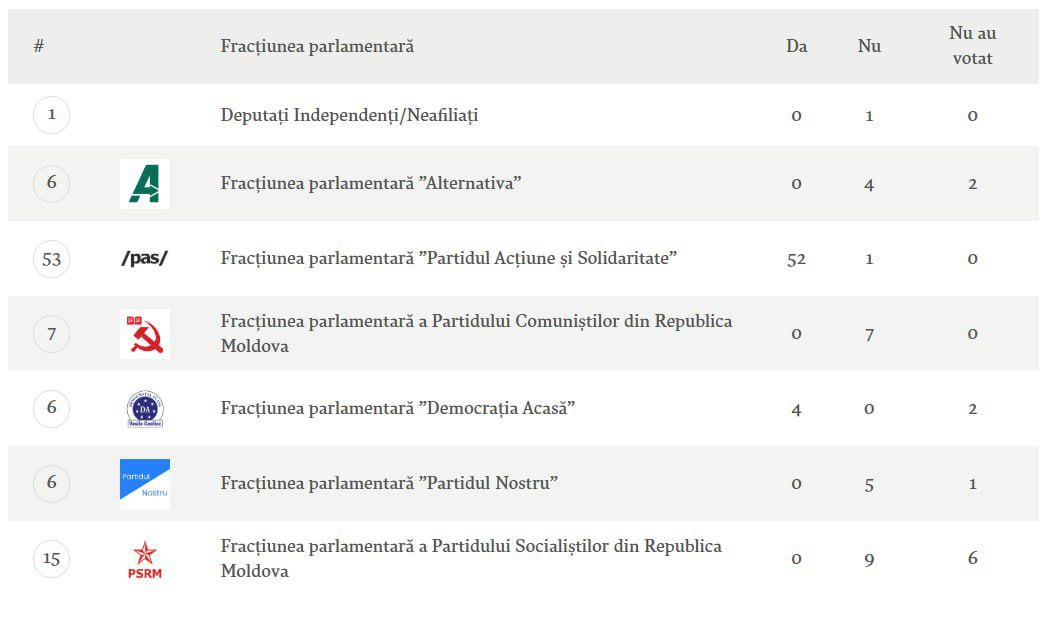Click the circled member count 15
Screen dimensions: 1050x622
click(x=52, y=558)
